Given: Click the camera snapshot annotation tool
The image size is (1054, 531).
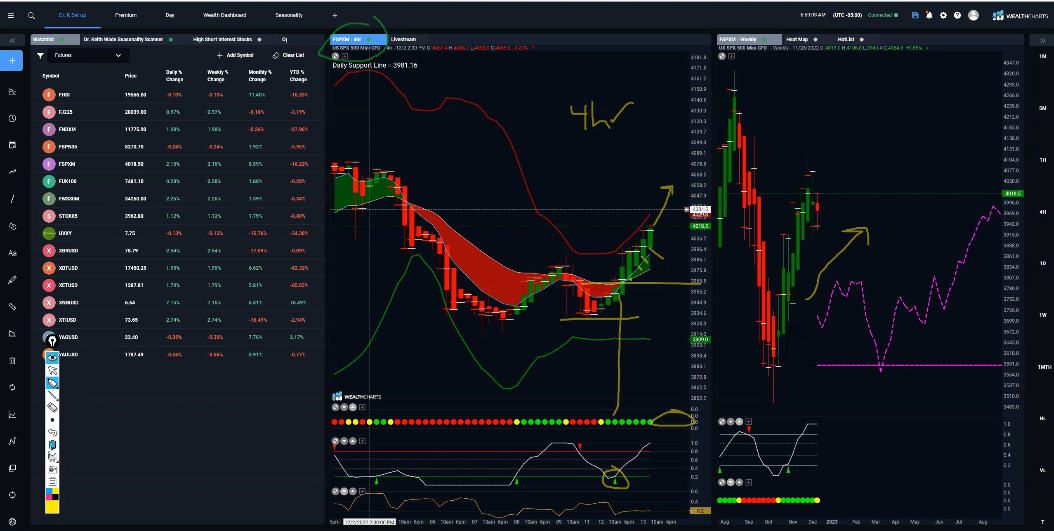Looking at the screenshot, I should coord(52,468).
